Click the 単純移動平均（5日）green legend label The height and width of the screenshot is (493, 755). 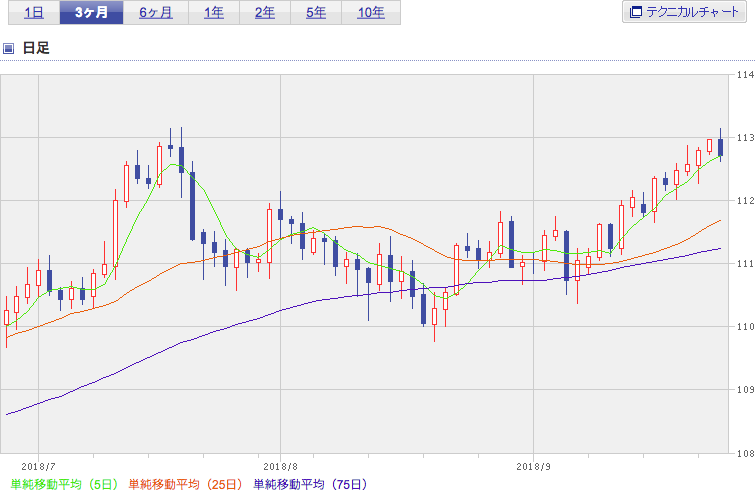64,484
